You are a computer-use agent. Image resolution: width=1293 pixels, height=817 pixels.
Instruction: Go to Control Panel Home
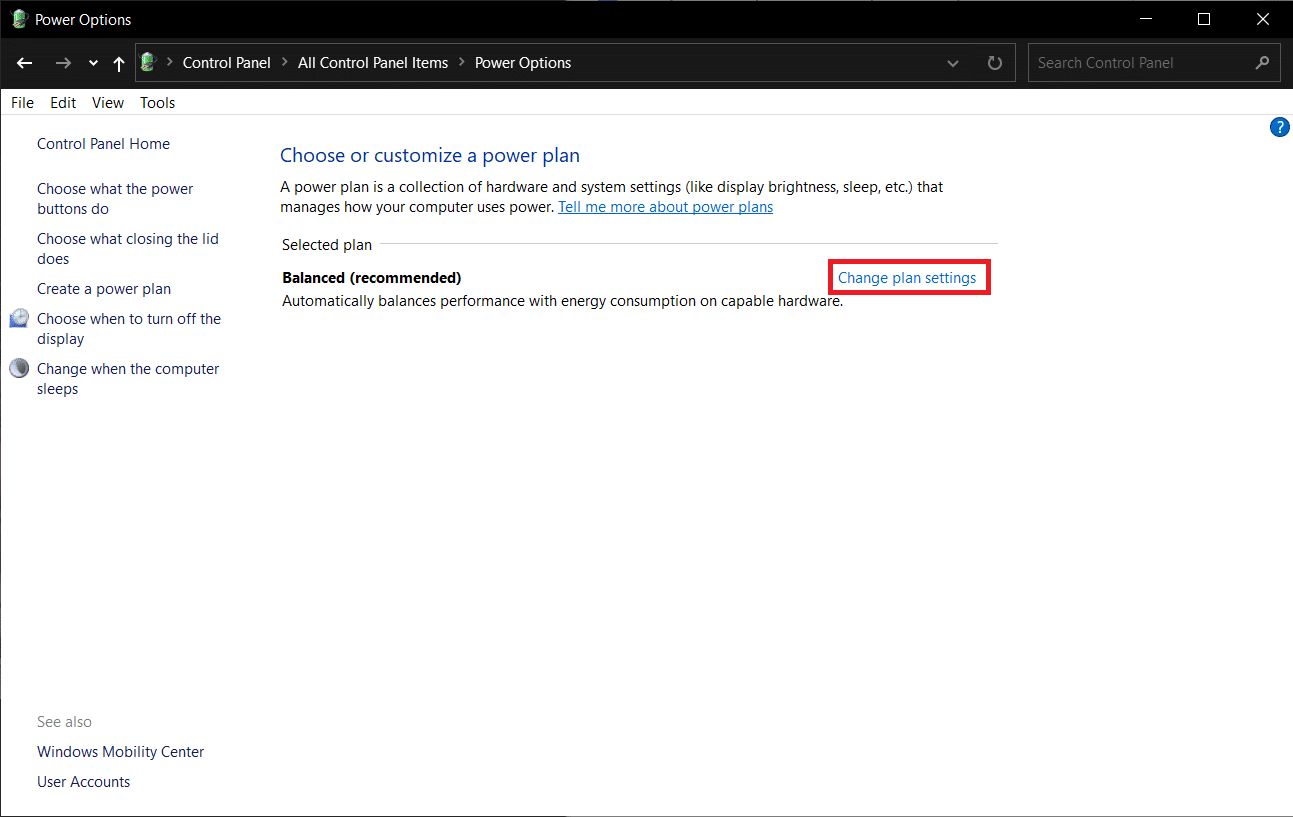point(103,143)
